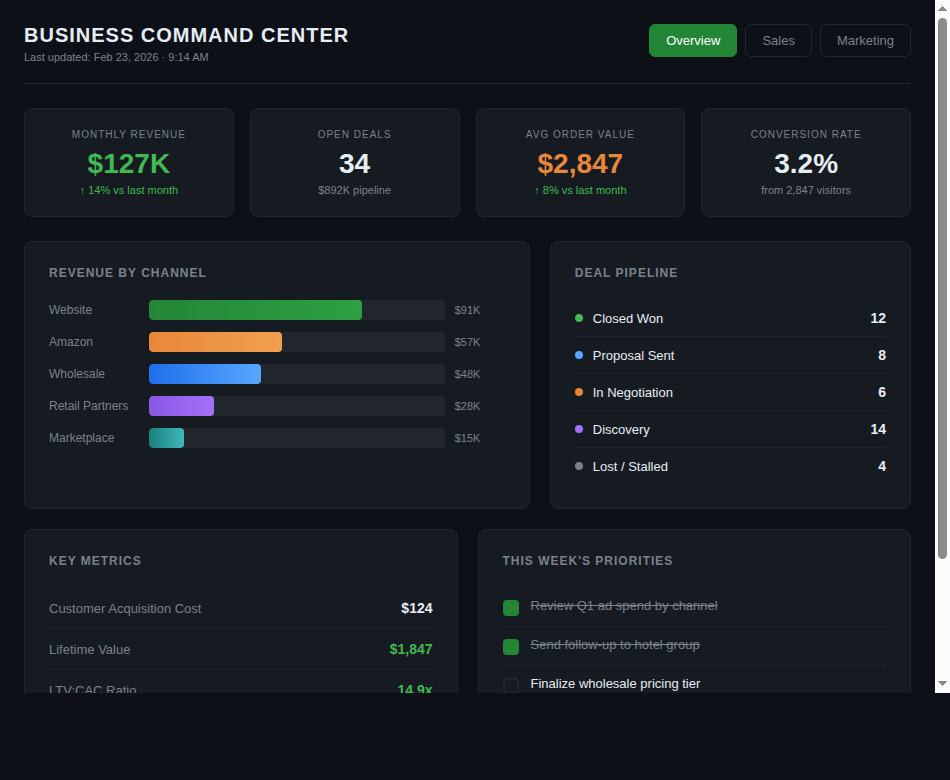Click the Open Deals stat card
950x780 pixels.
pyautogui.click(x=354, y=162)
